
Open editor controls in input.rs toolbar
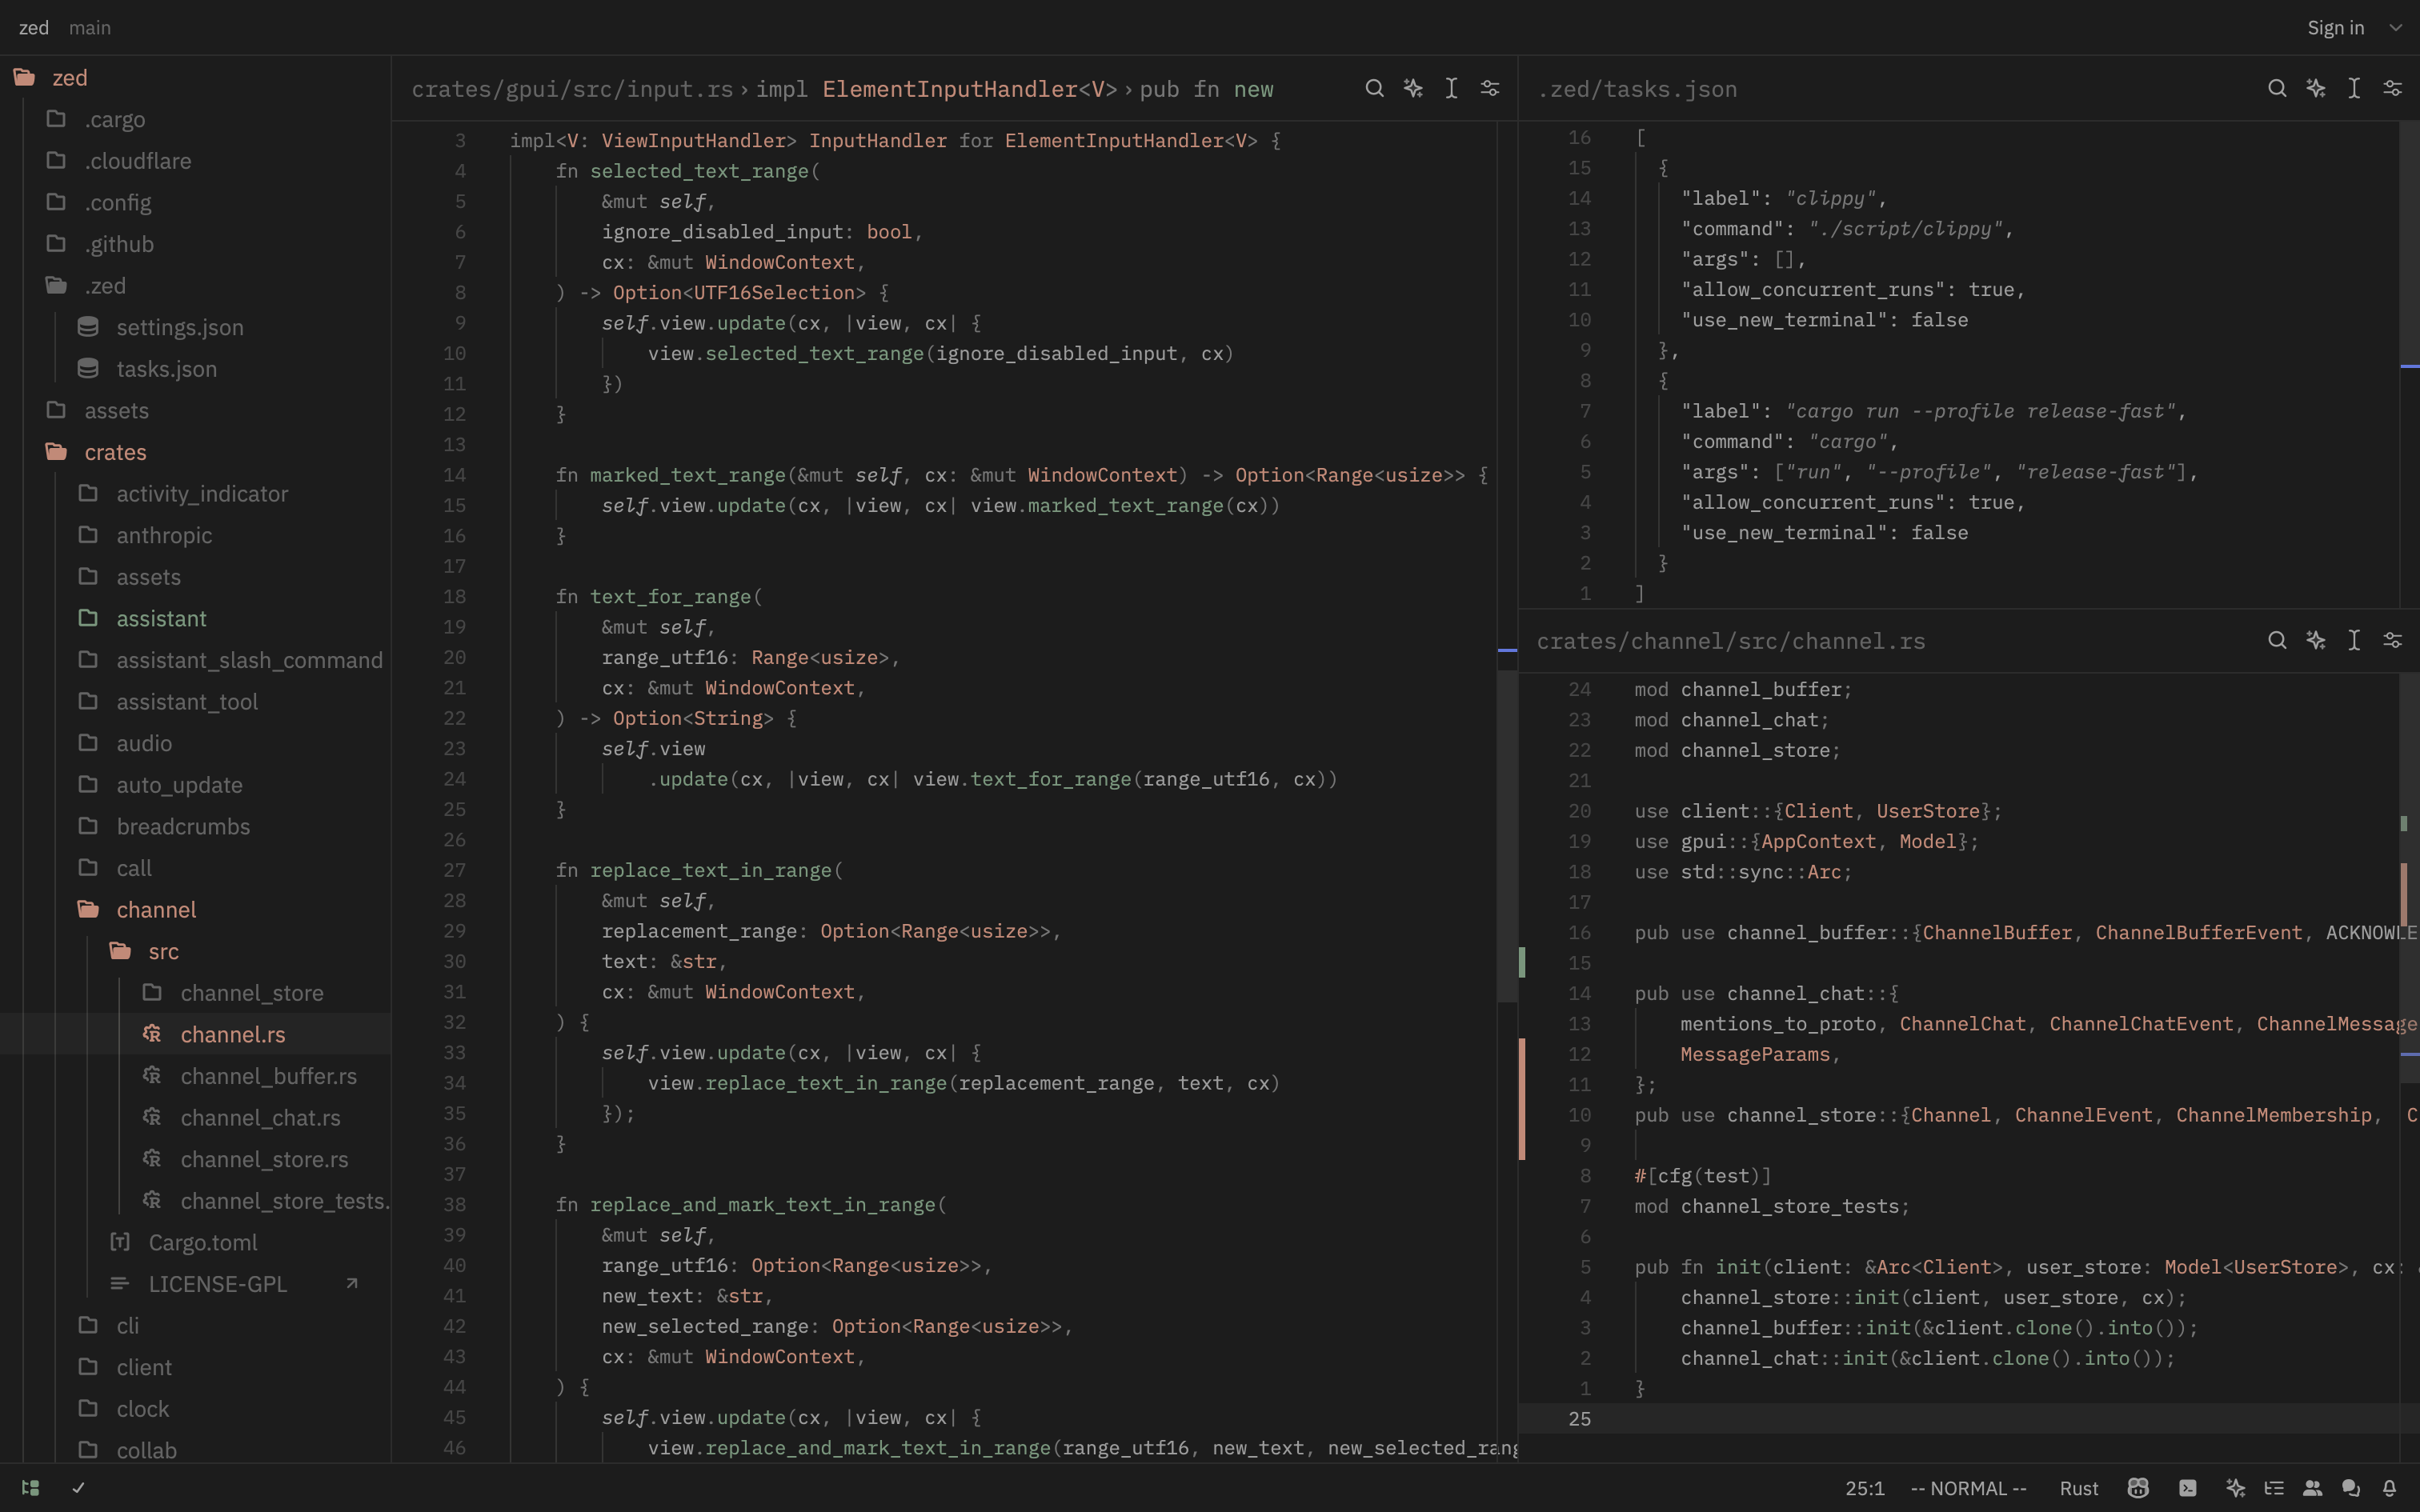tap(1490, 89)
